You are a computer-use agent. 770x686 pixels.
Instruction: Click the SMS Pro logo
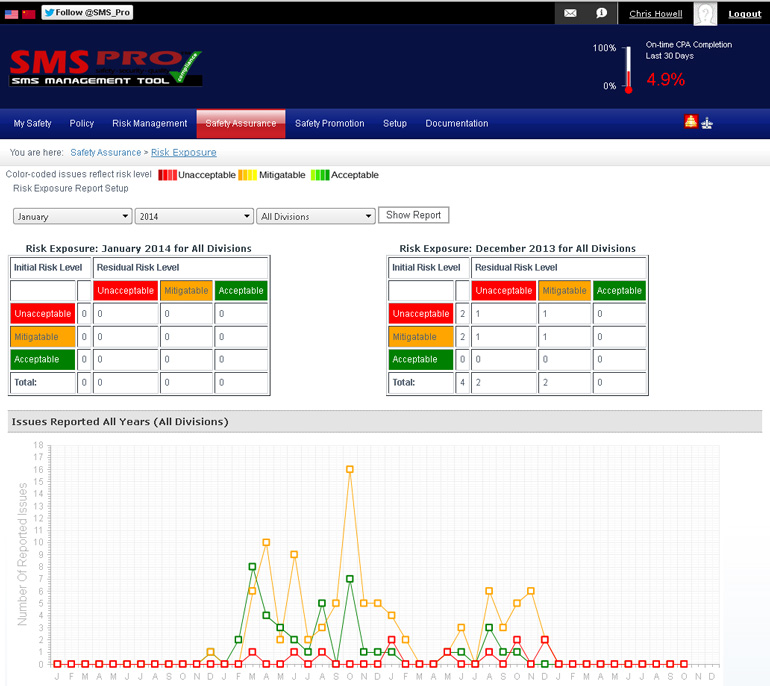point(106,68)
